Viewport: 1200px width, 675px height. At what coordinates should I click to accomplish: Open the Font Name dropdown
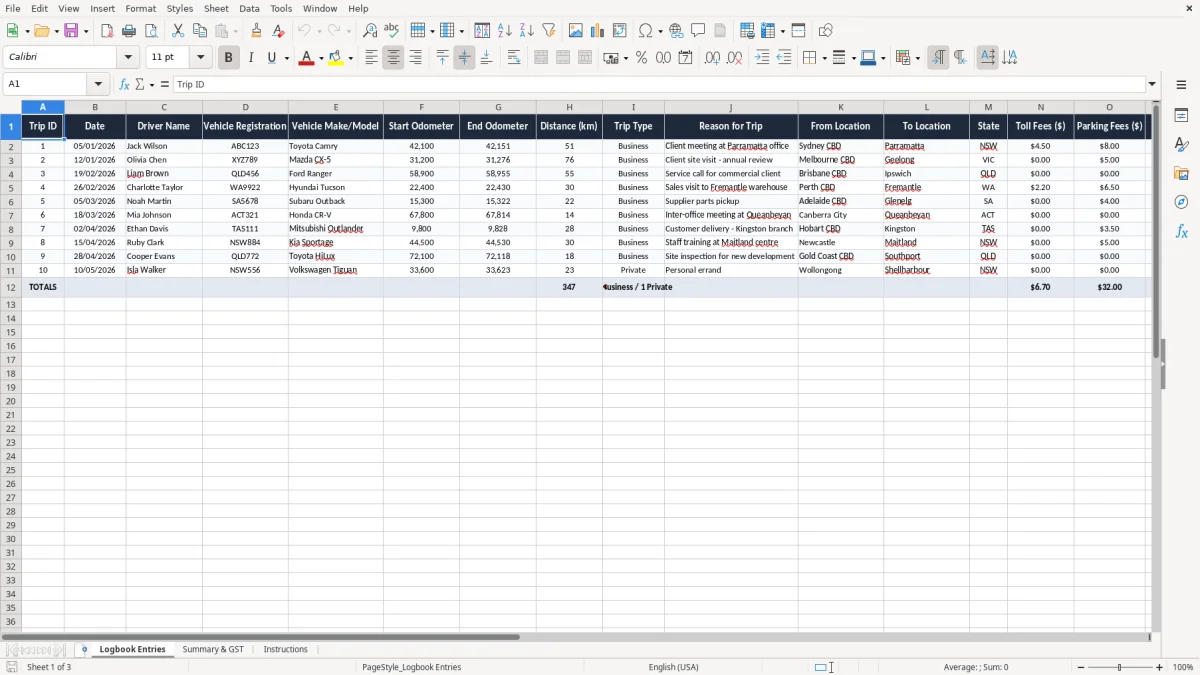tap(128, 58)
